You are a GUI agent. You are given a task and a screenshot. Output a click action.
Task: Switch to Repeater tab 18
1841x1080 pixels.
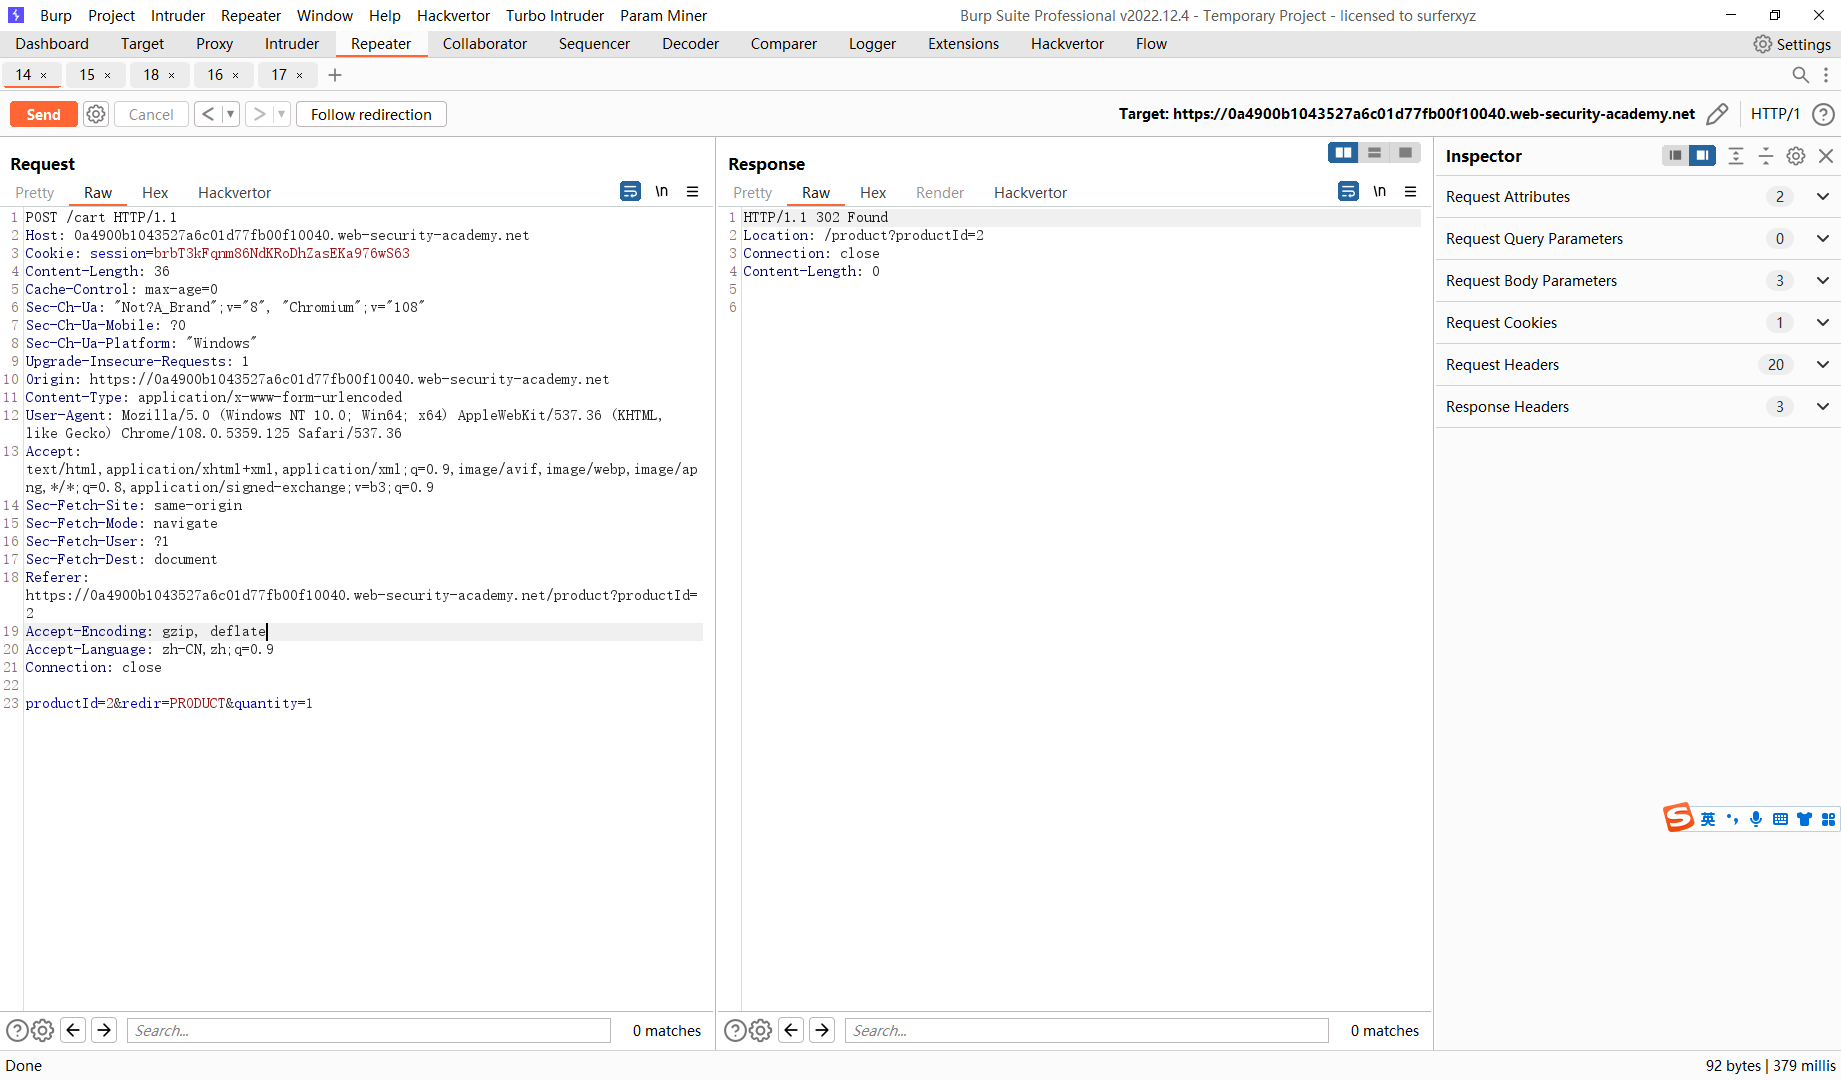(x=151, y=75)
